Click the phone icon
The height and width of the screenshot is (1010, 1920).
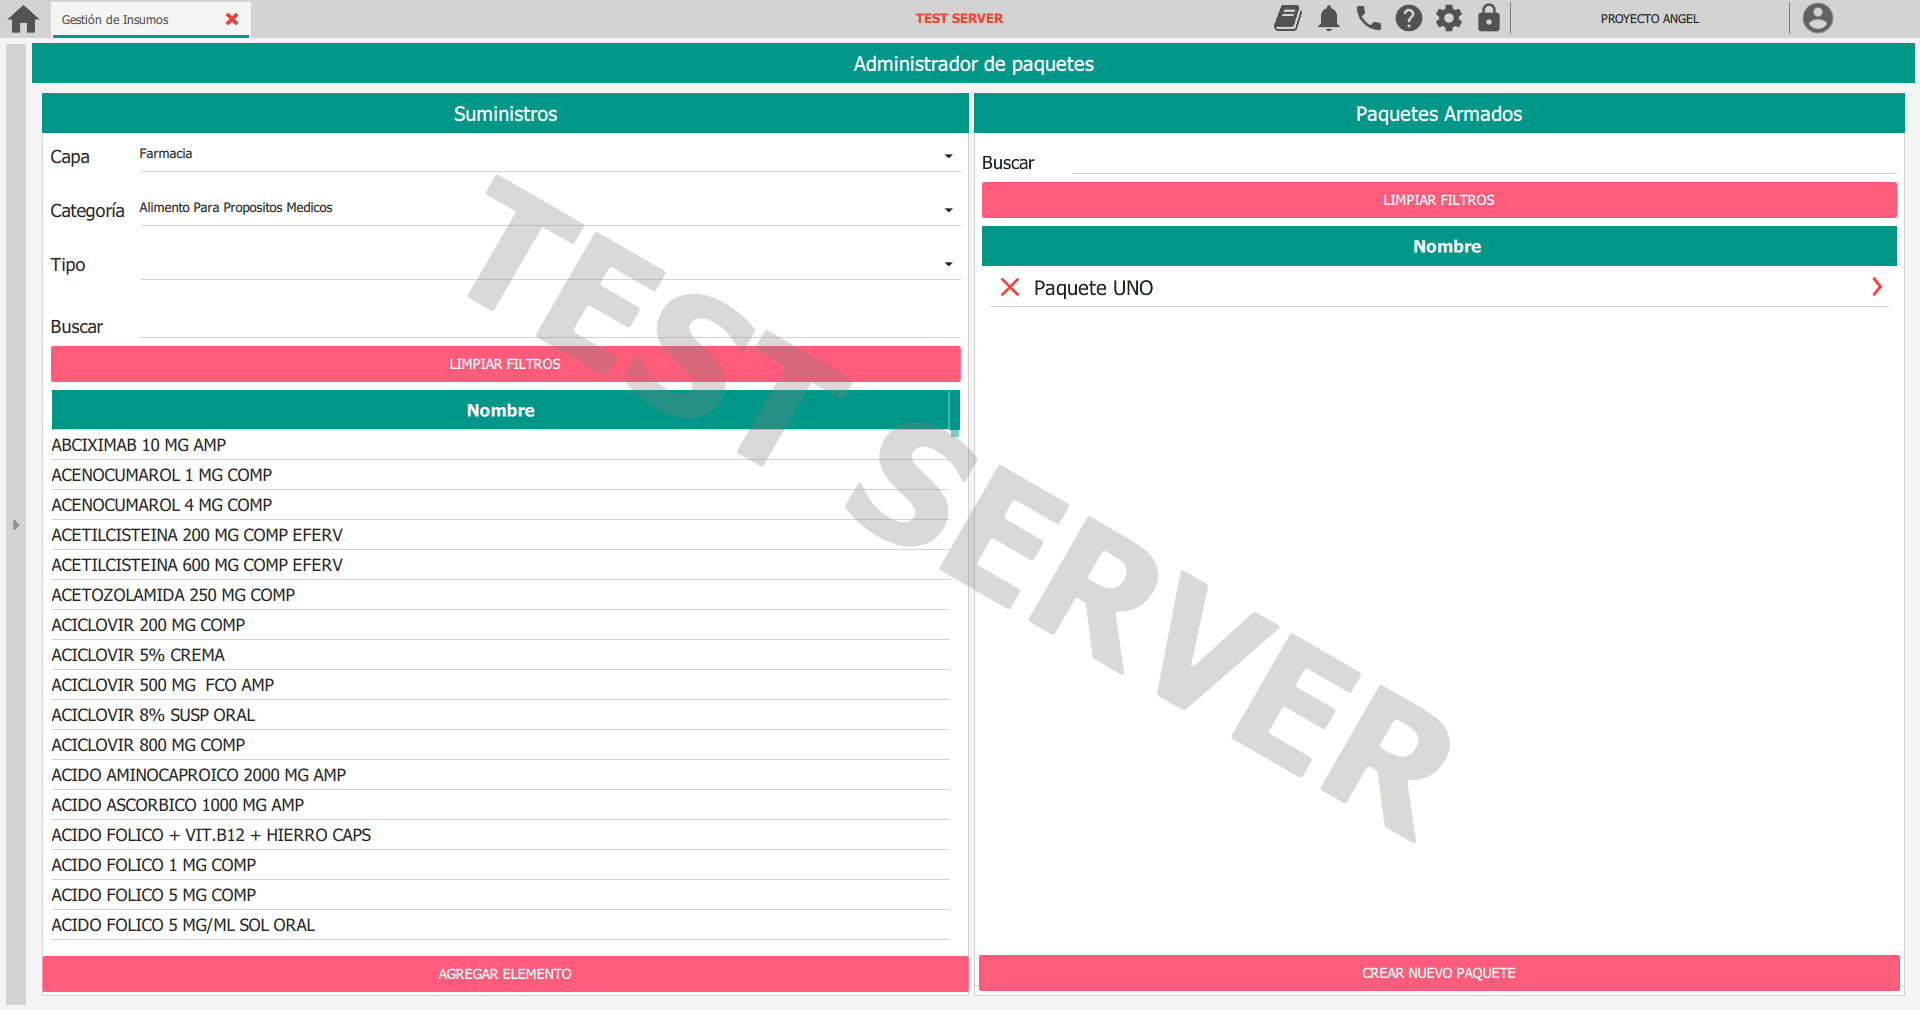[x=1368, y=18]
